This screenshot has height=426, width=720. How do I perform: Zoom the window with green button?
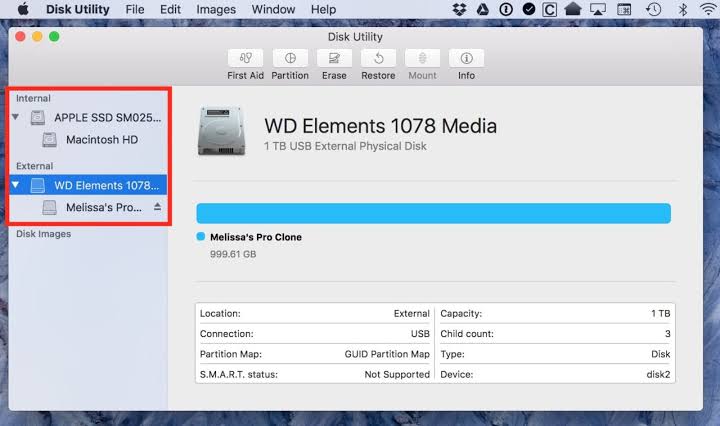(x=54, y=36)
